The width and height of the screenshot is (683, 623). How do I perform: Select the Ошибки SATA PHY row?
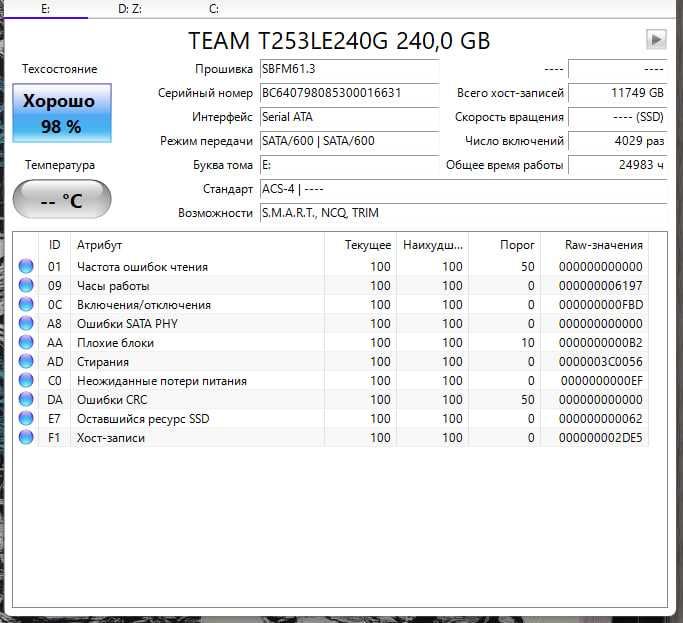point(331,323)
